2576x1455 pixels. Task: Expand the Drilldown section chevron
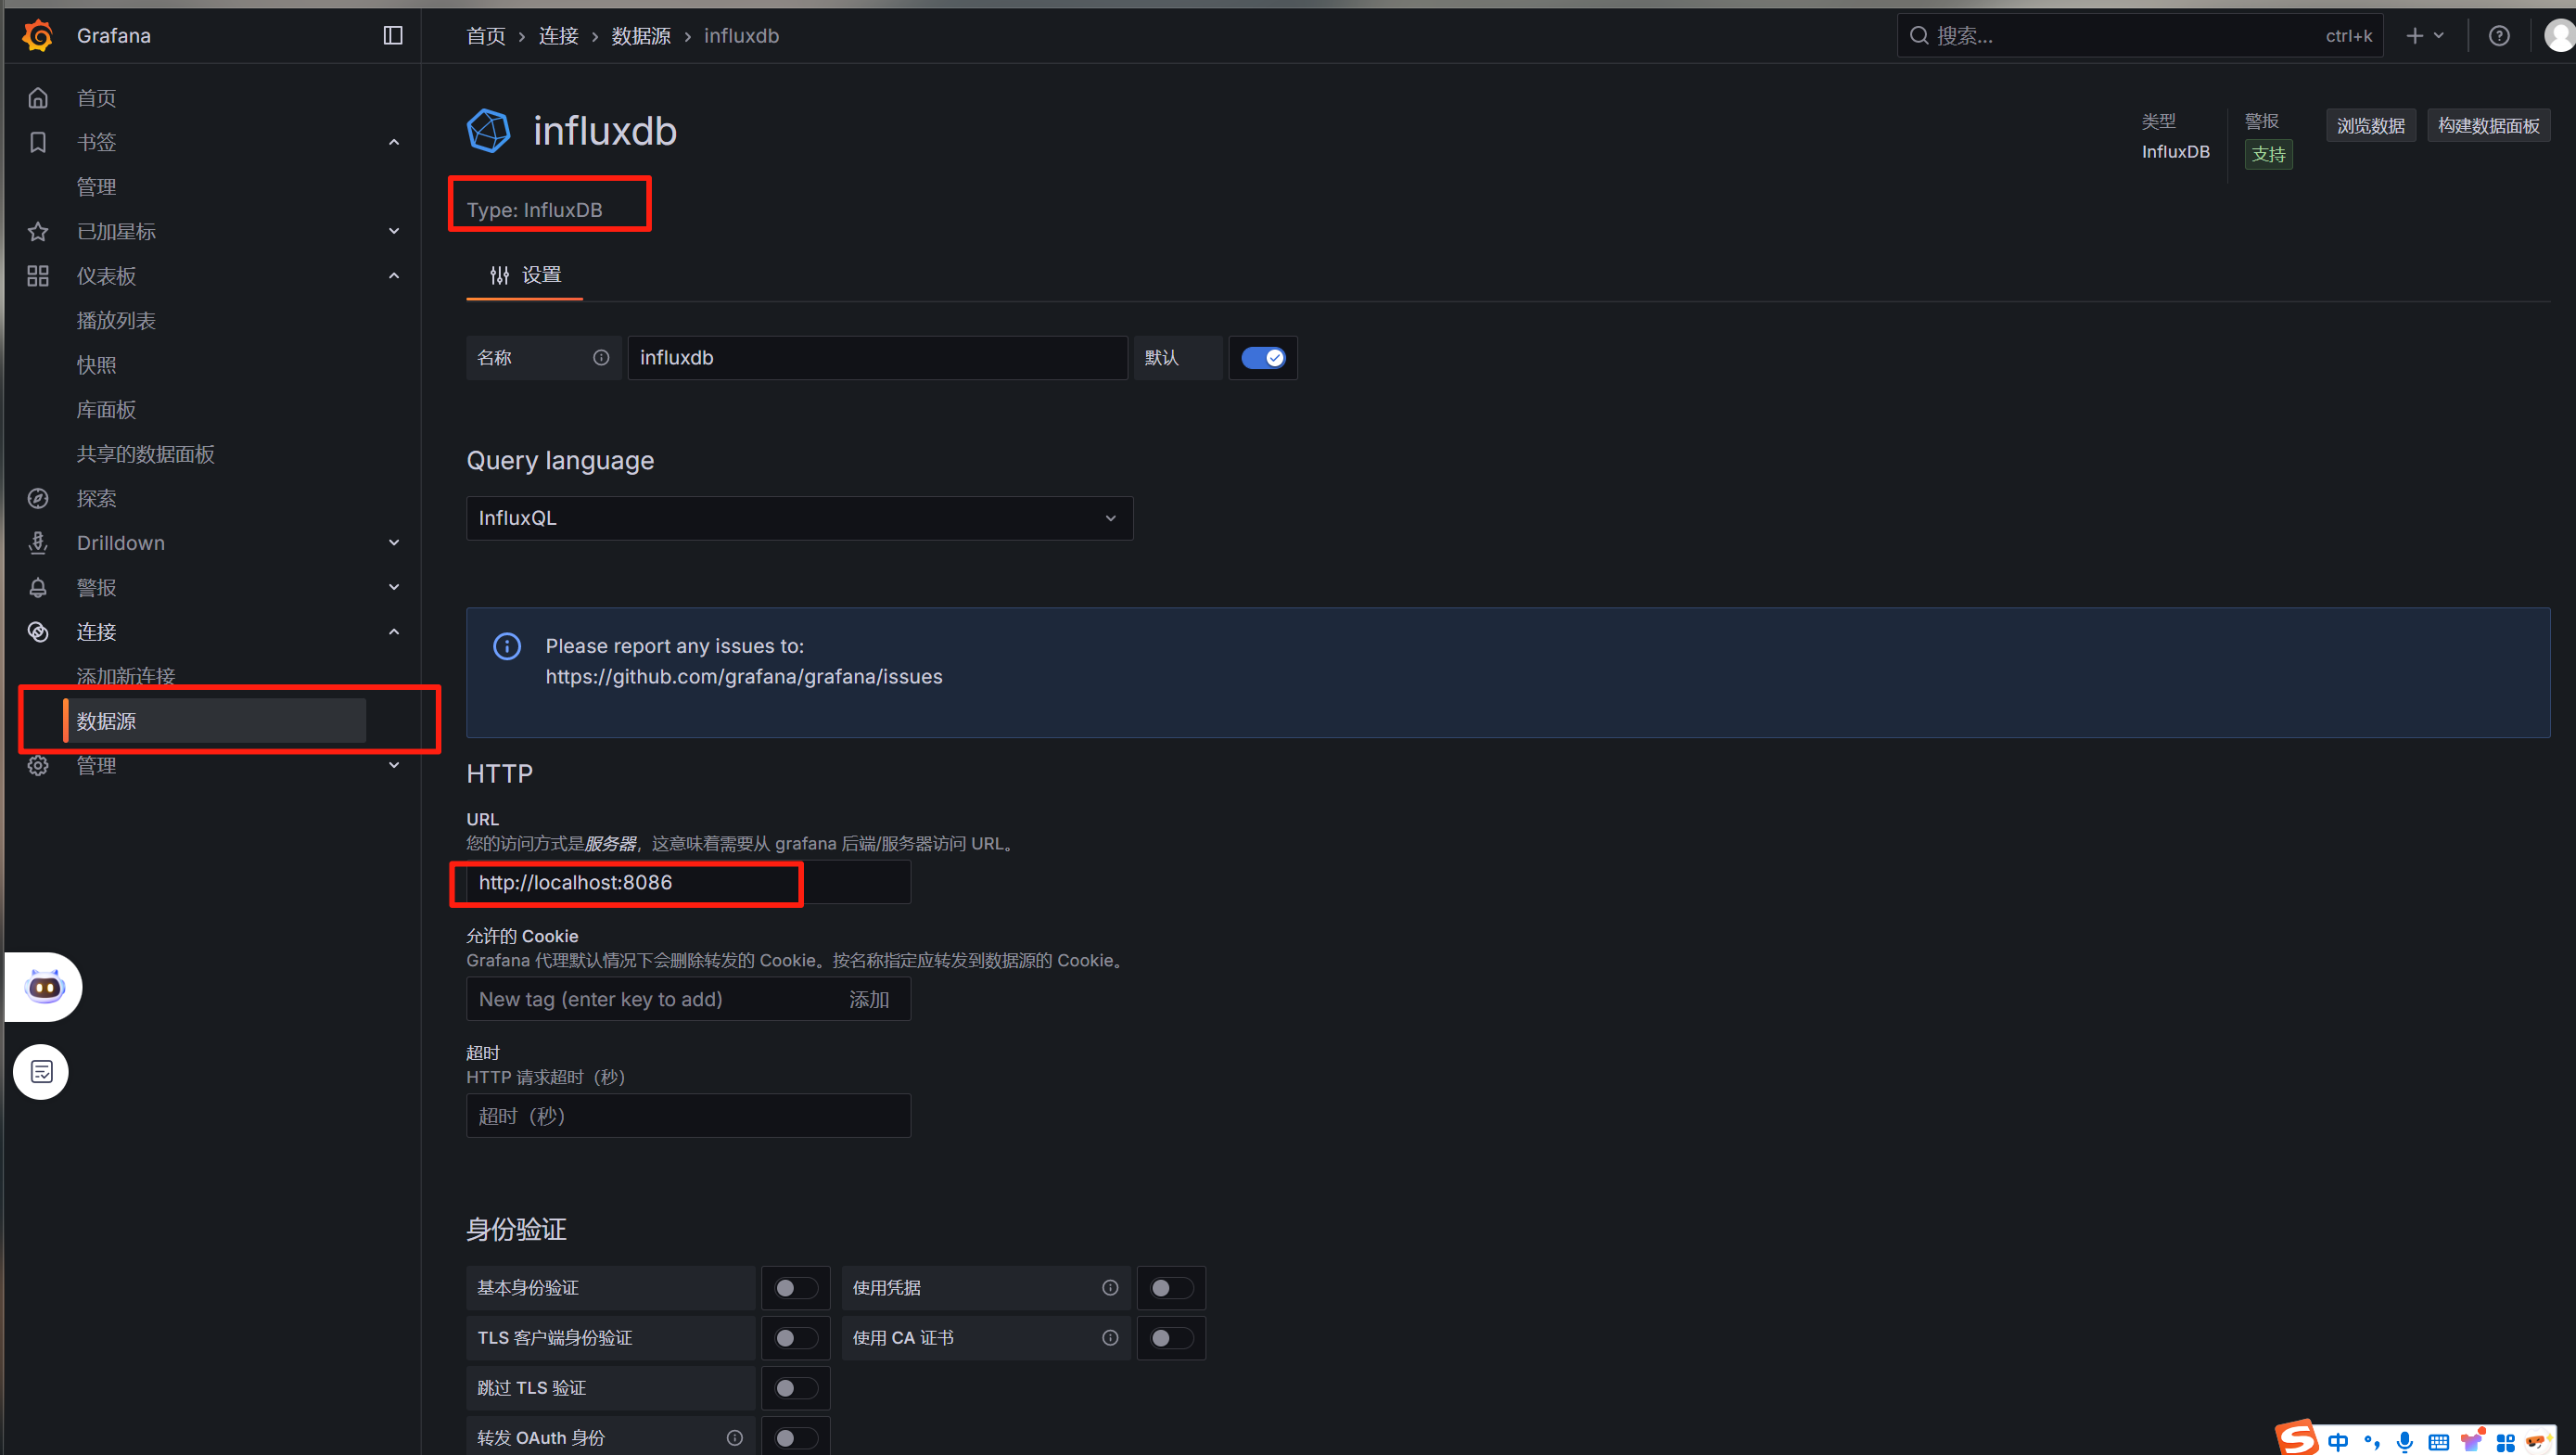pyautogui.click(x=394, y=543)
